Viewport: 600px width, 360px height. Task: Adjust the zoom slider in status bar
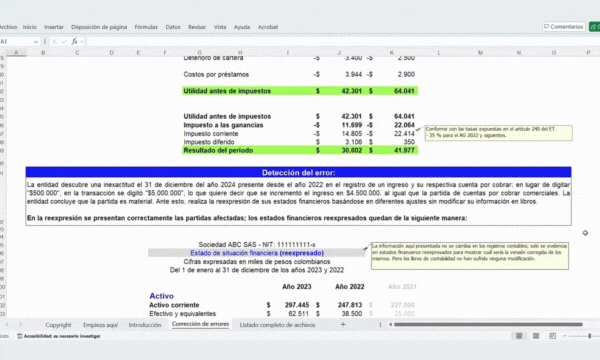590,336
